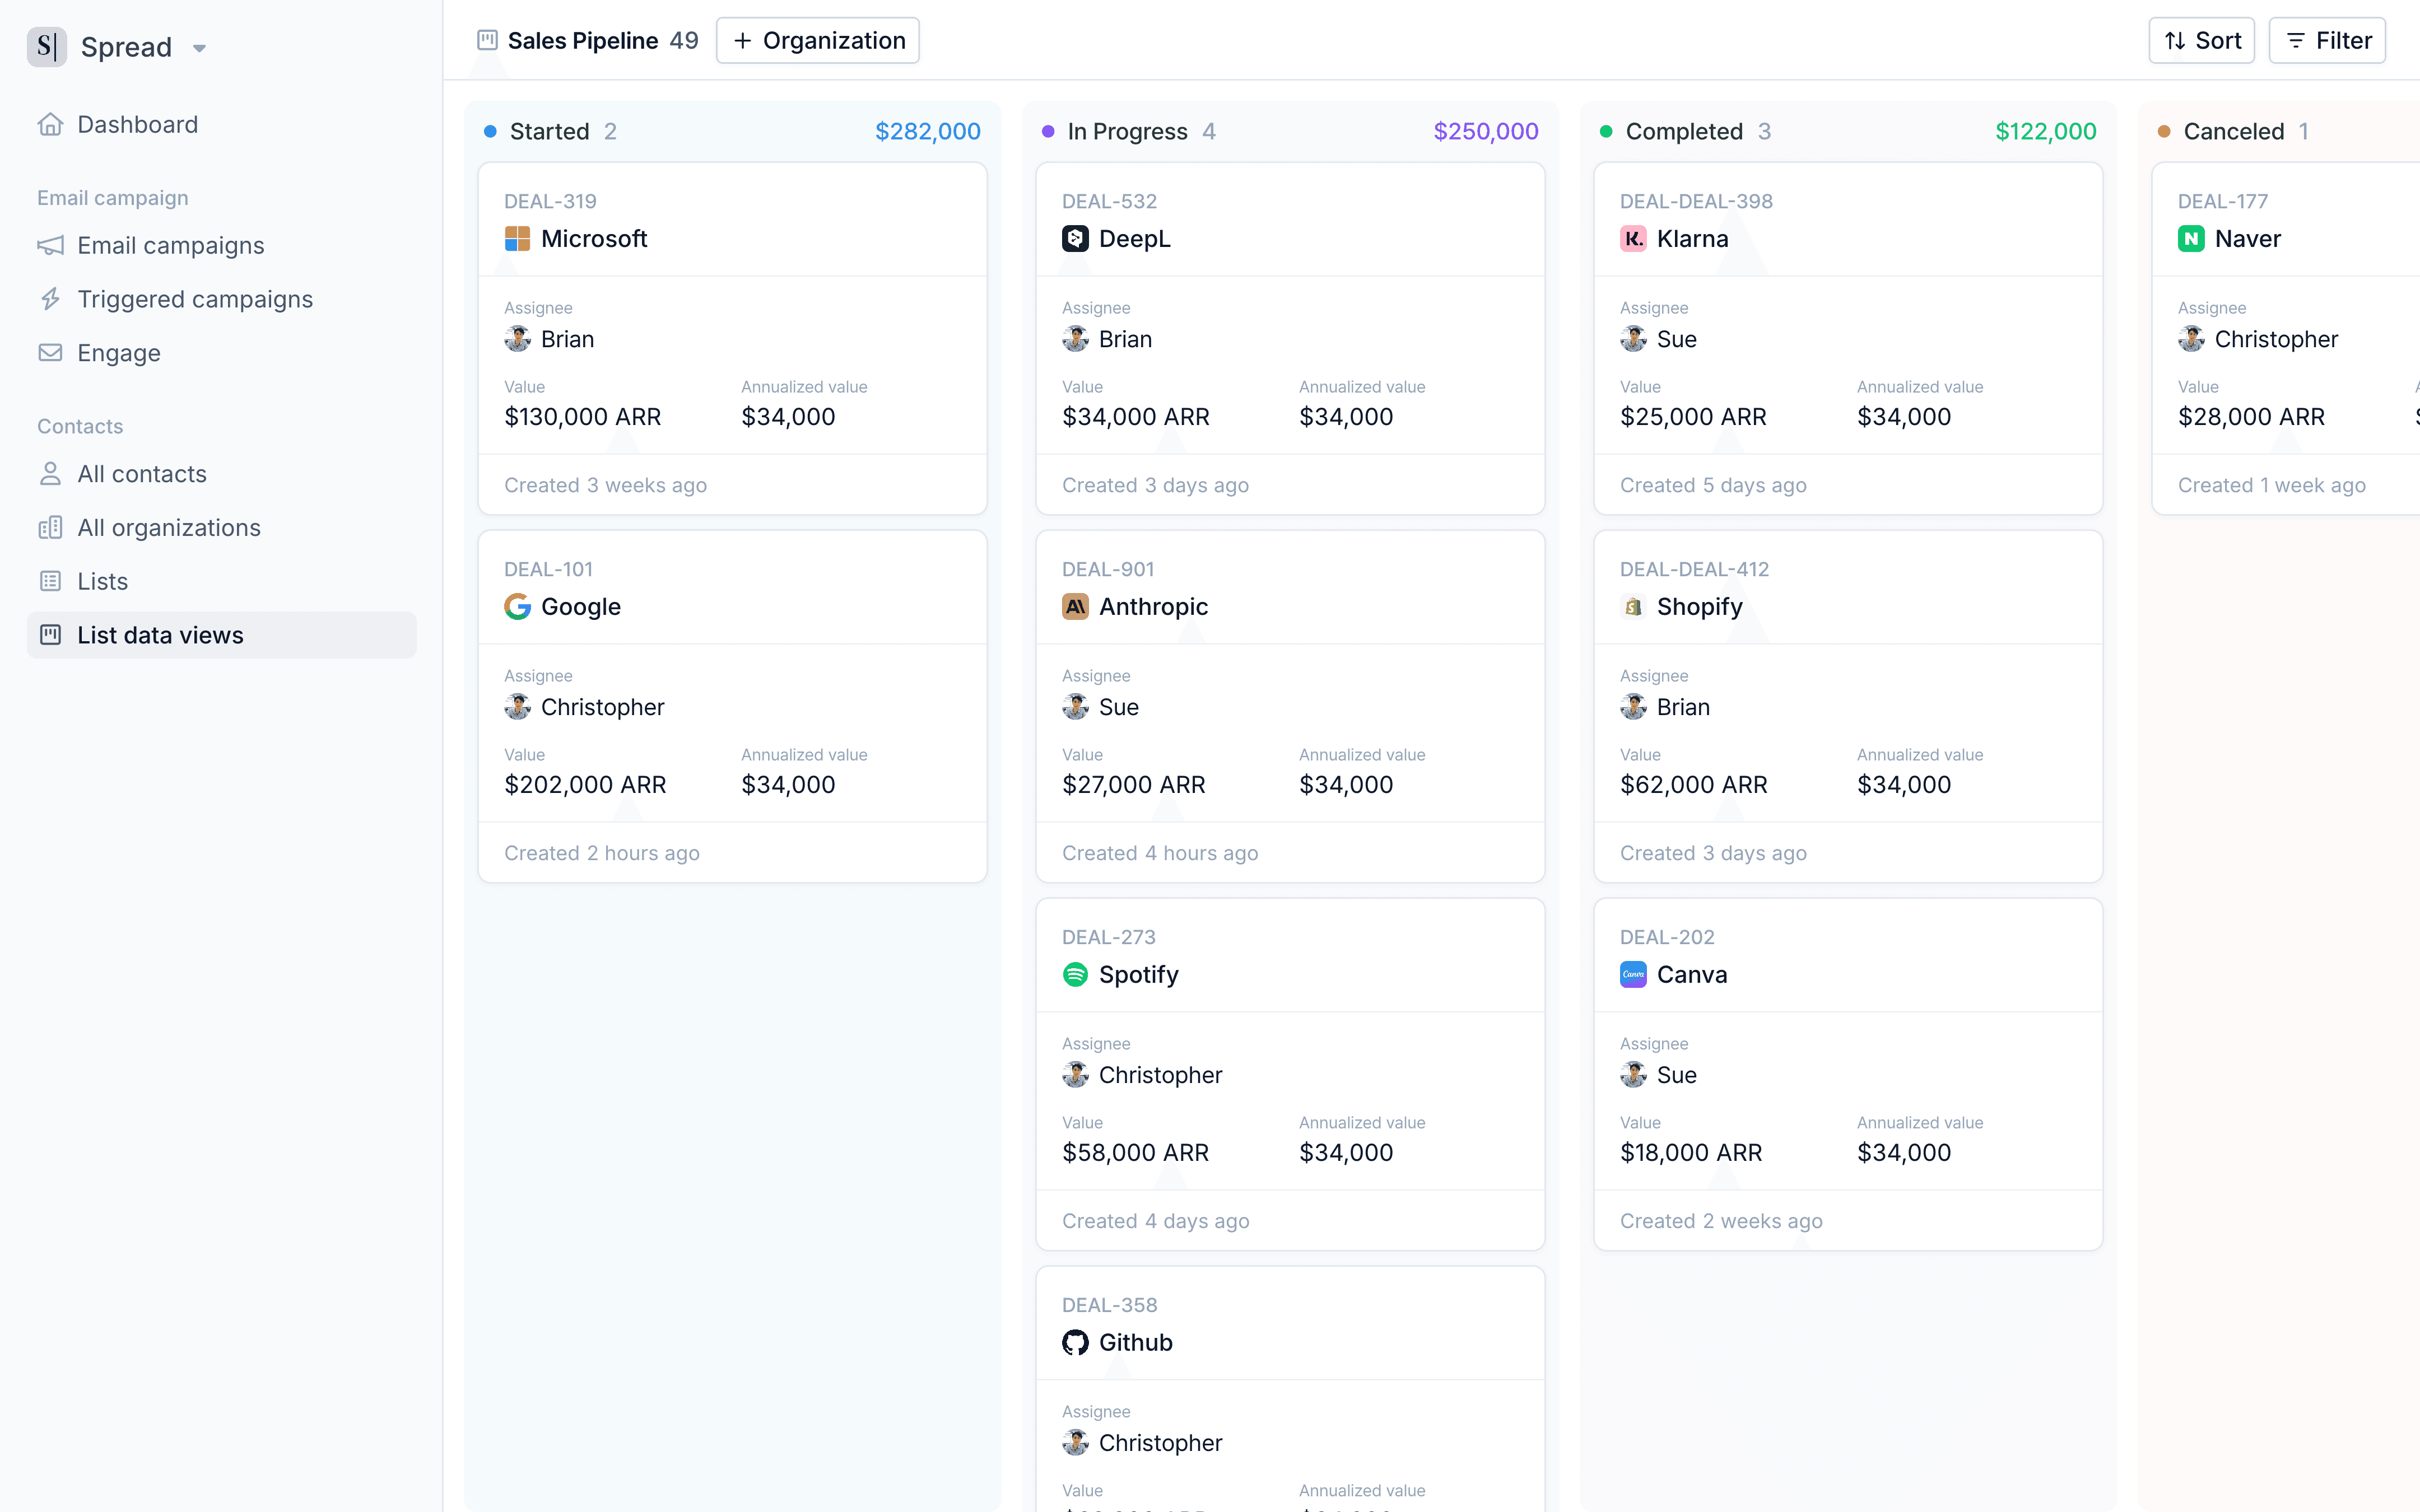Open the Sort options
2420x1512 pixels.
coord(2201,40)
